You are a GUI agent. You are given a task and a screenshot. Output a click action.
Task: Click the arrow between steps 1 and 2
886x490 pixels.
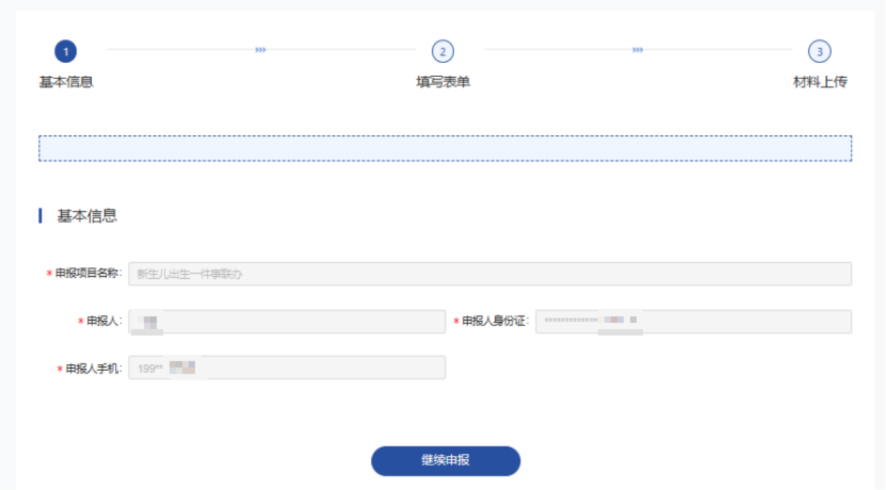pyautogui.click(x=260, y=49)
